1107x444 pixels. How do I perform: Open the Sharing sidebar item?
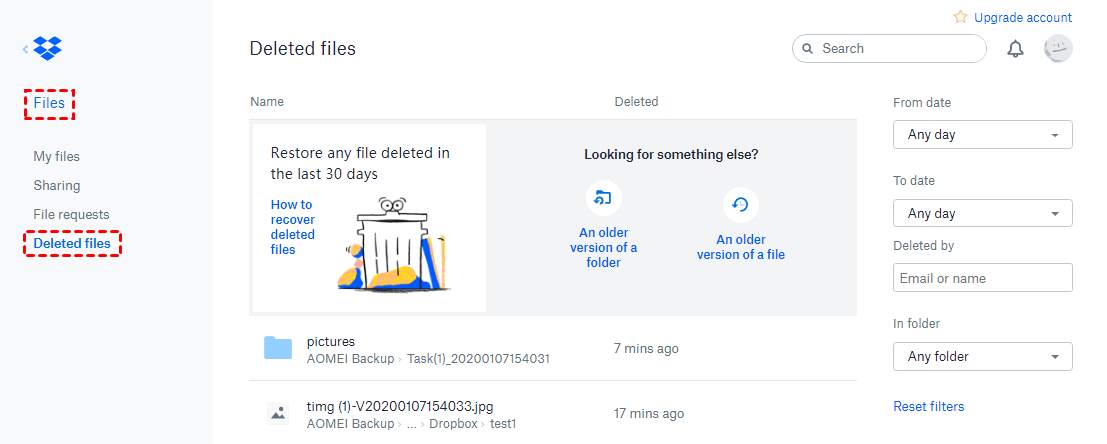coord(56,185)
